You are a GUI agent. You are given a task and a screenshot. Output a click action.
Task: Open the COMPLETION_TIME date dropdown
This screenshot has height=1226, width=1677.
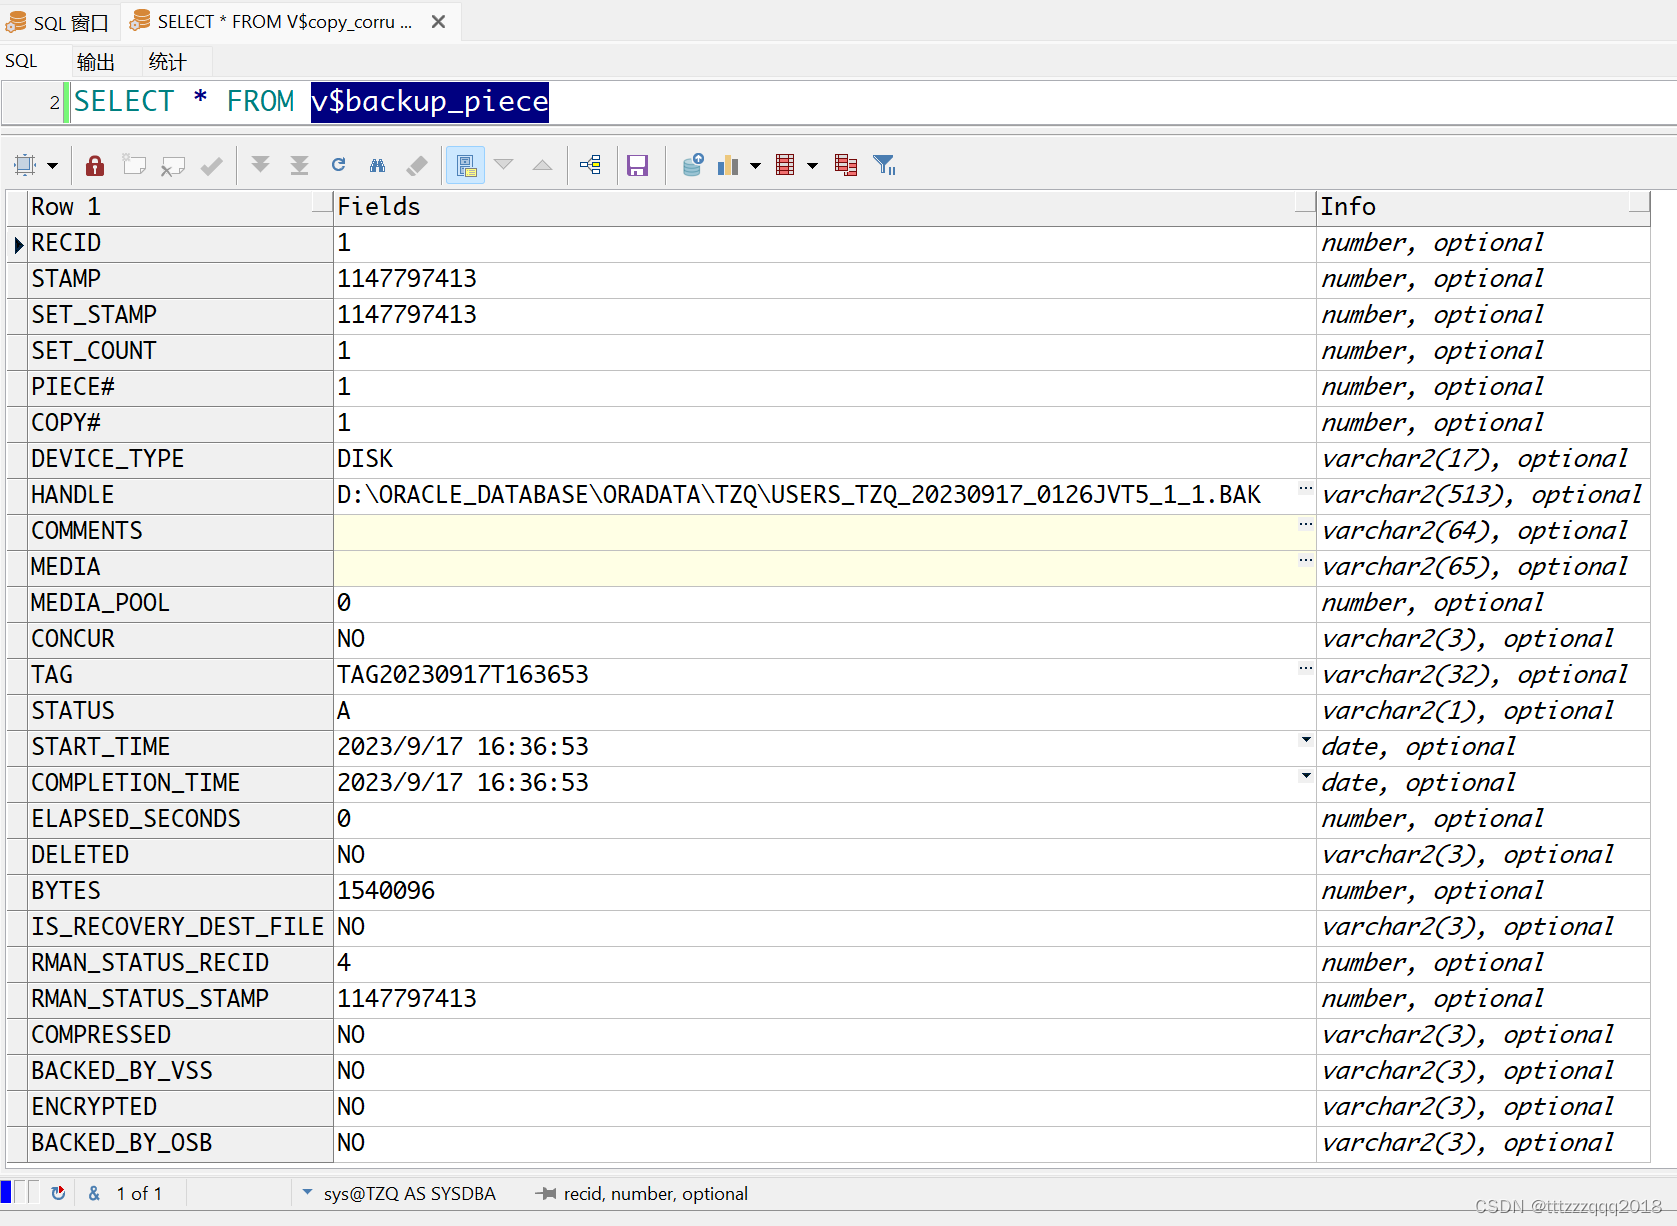[1305, 776]
